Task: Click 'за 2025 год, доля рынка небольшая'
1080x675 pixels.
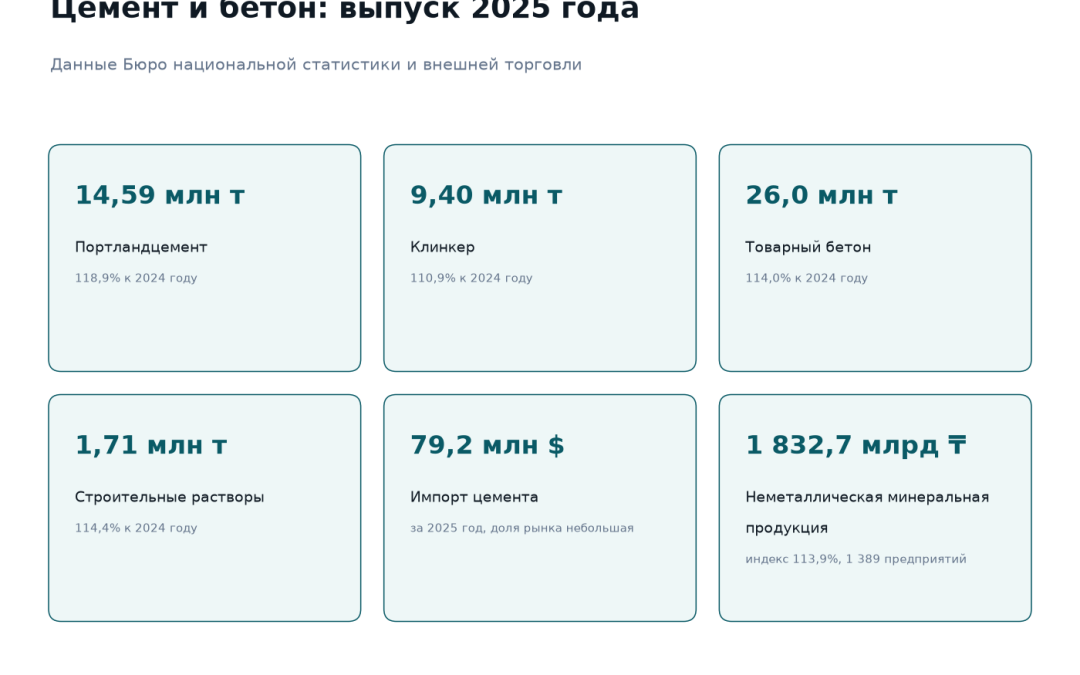Action: [522, 528]
